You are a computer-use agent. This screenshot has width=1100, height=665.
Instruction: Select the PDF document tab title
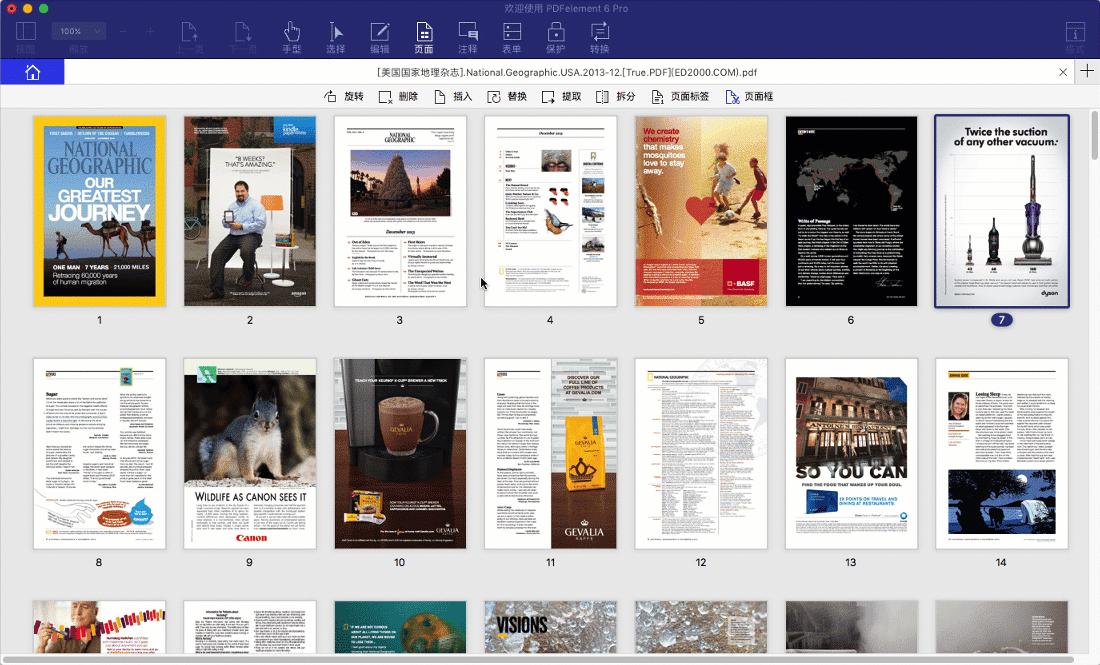(x=567, y=72)
